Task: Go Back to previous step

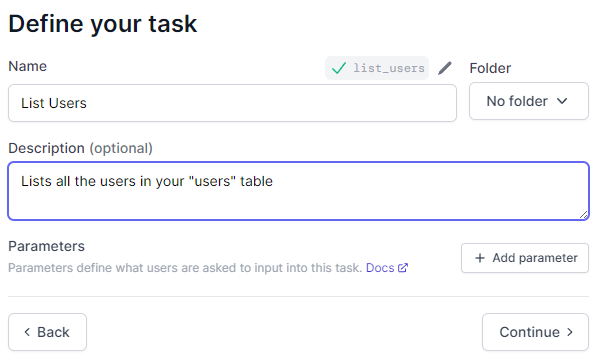Action: click(x=47, y=332)
